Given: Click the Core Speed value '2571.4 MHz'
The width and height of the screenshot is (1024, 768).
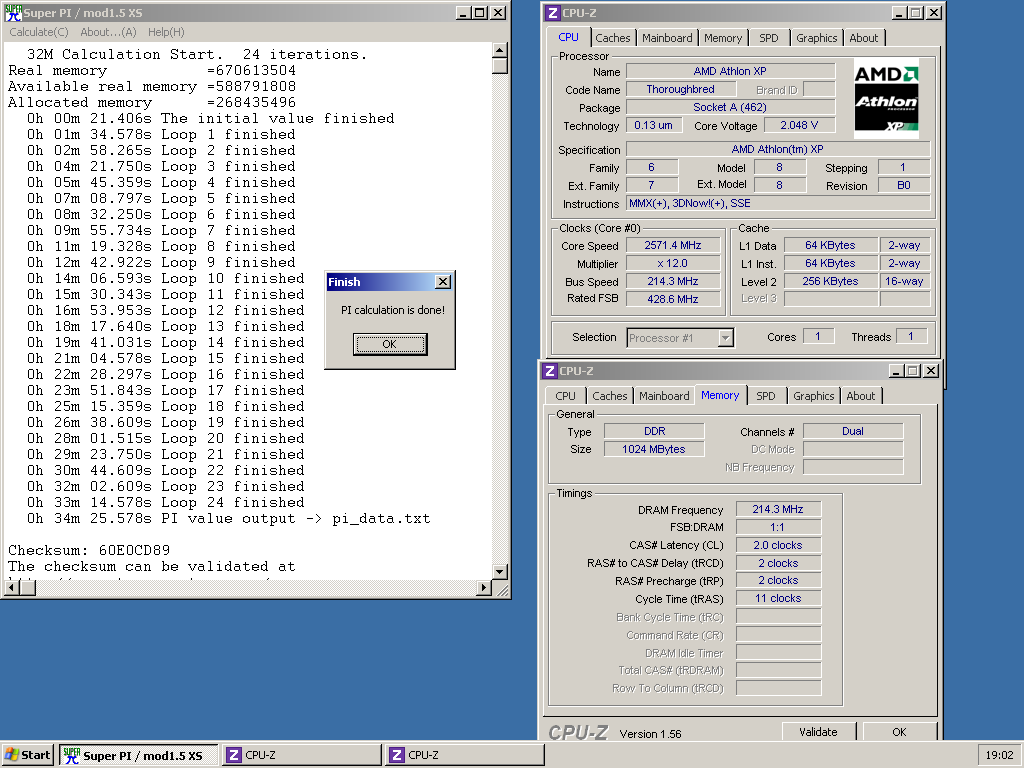Looking at the screenshot, I should 673,246.
